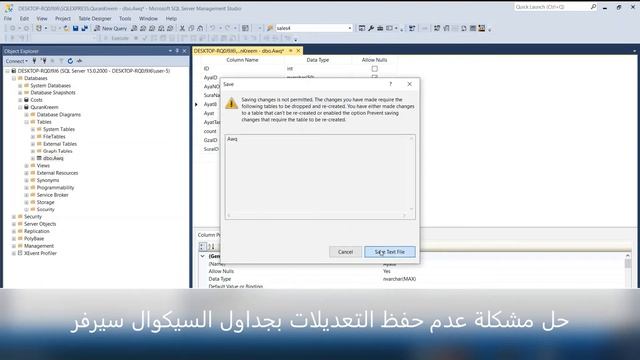Toggle the pin on the dbo.Awq tab
The image size is (640, 360).
(x=291, y=51)
